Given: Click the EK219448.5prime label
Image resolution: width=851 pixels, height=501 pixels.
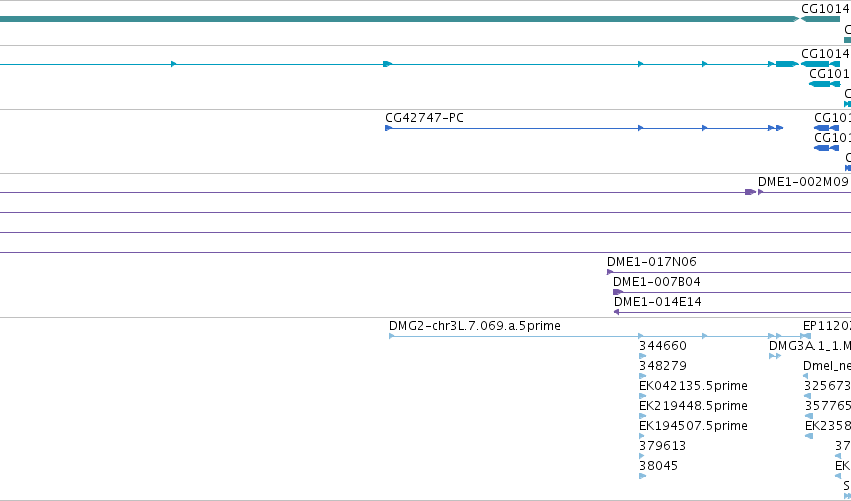Looking at the screenshot, I should click(x=693, y=406).
